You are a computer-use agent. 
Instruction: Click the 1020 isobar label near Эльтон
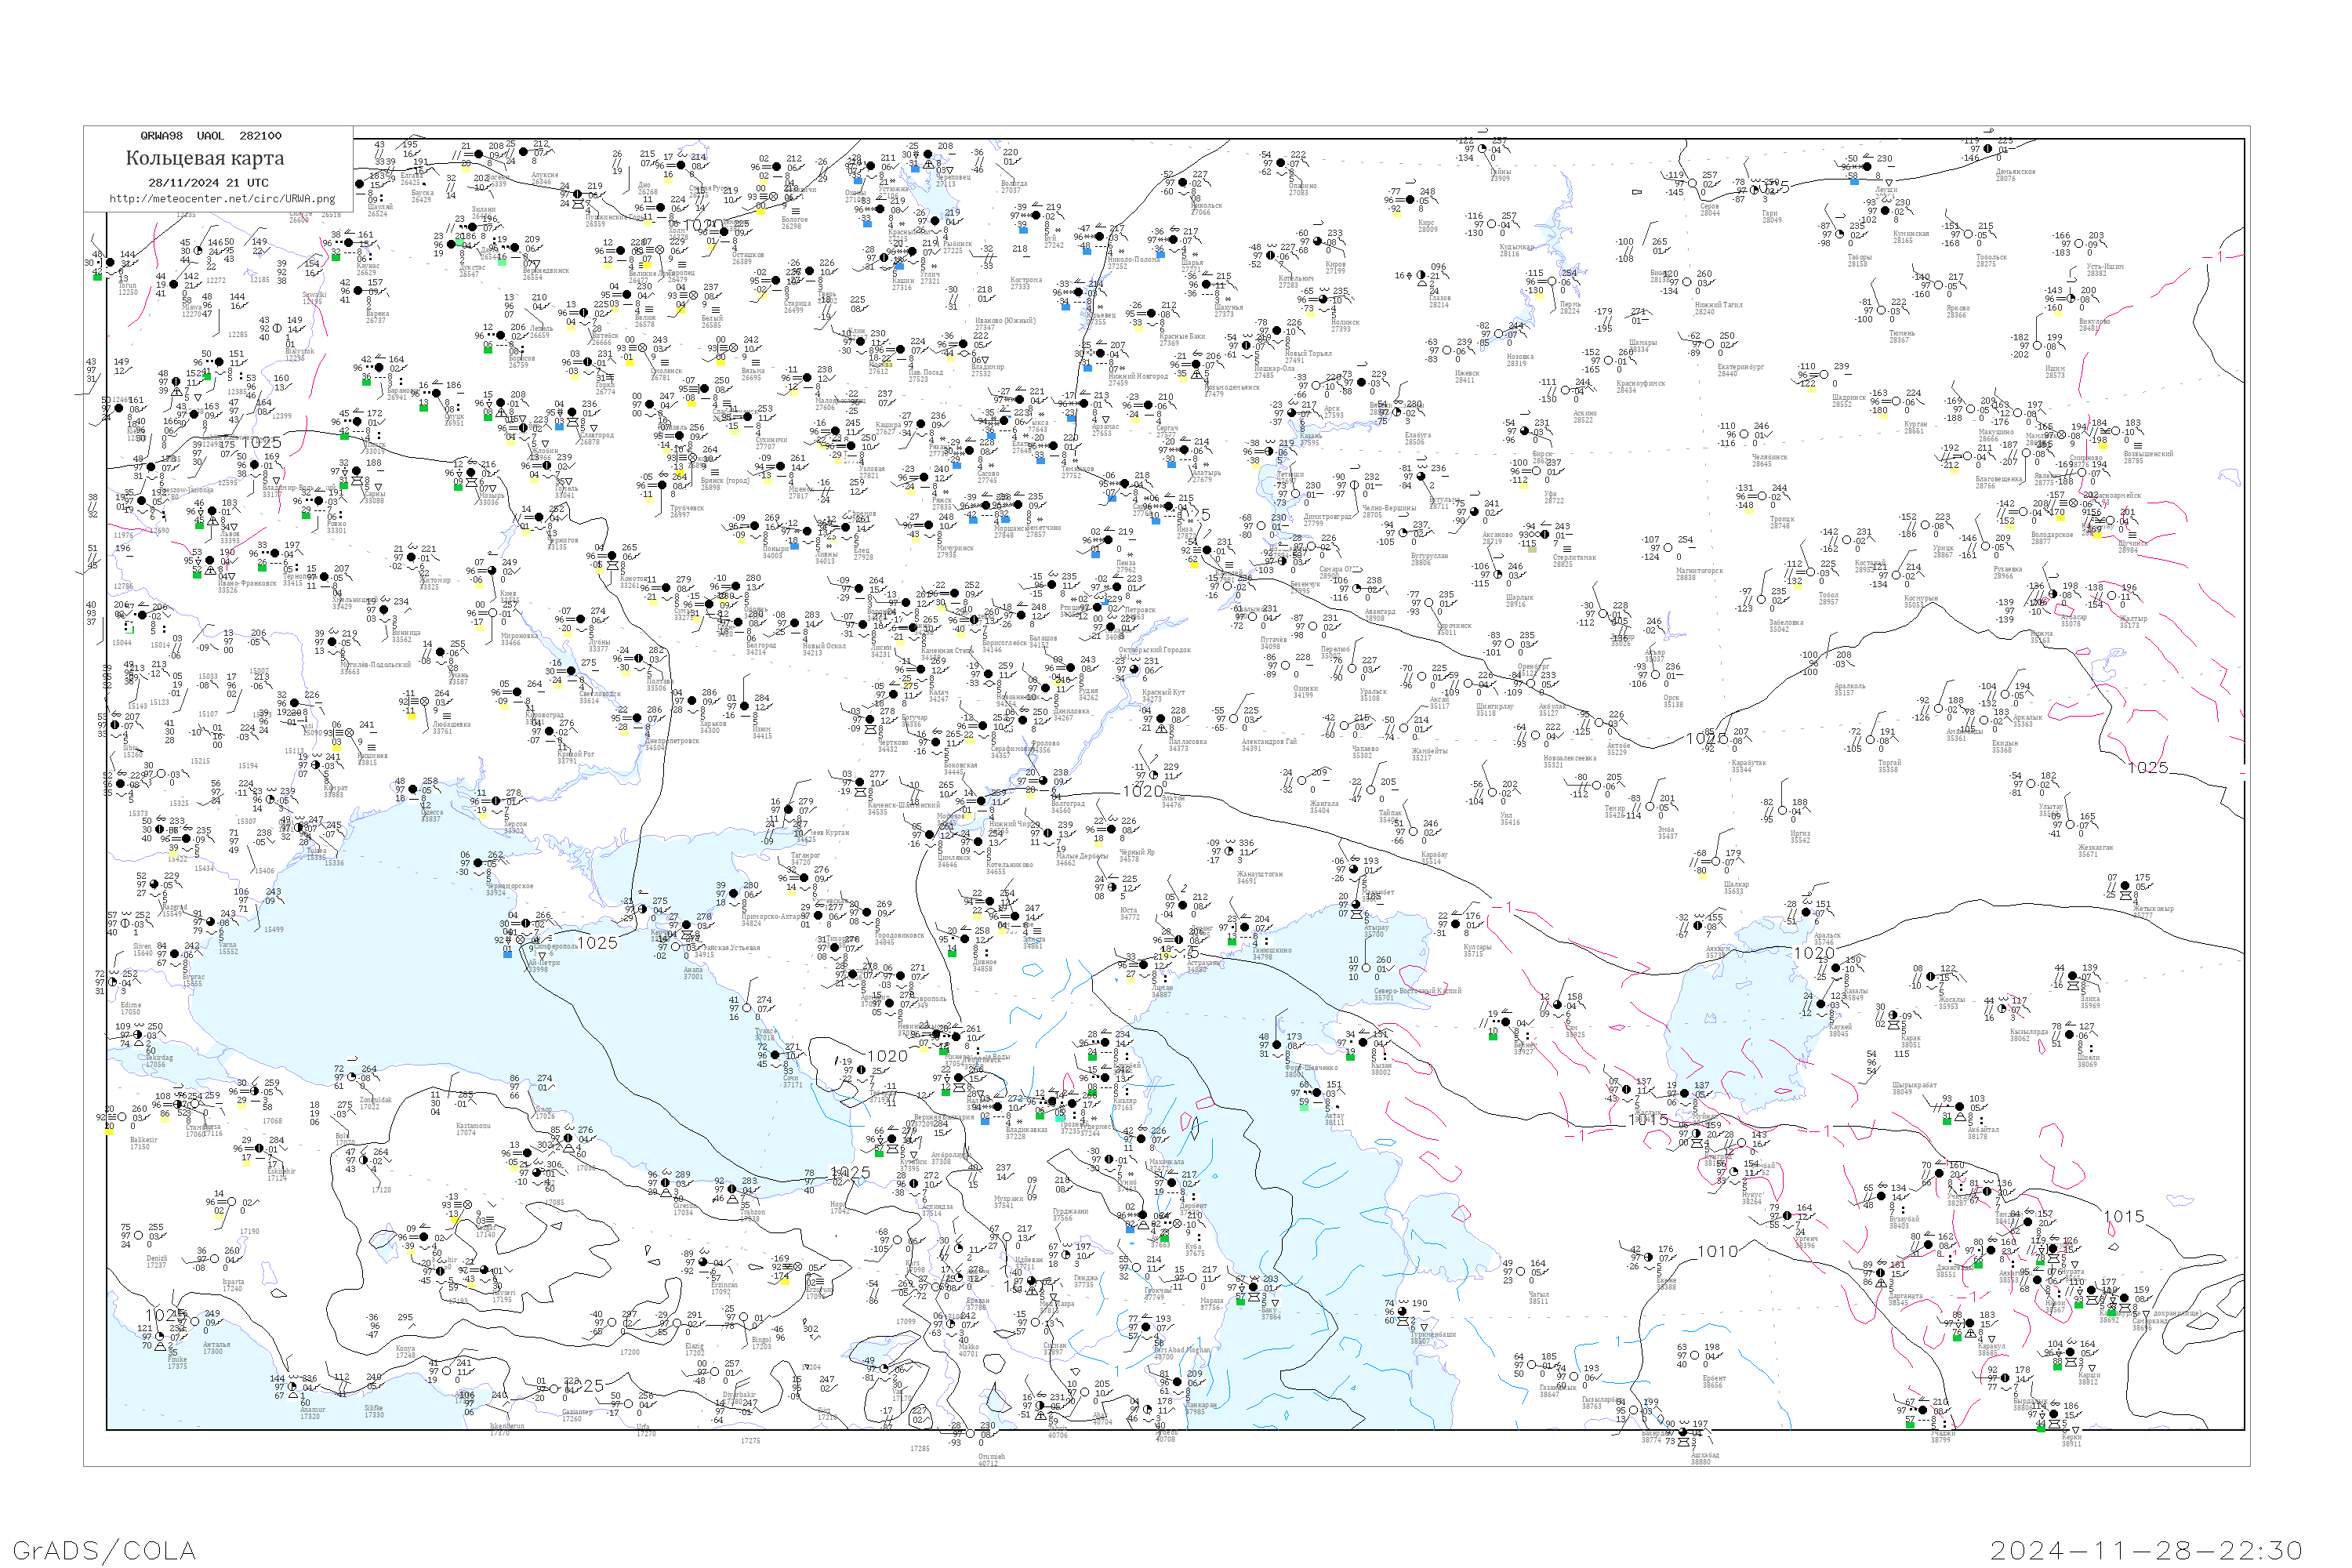(x=1143, y=791)
